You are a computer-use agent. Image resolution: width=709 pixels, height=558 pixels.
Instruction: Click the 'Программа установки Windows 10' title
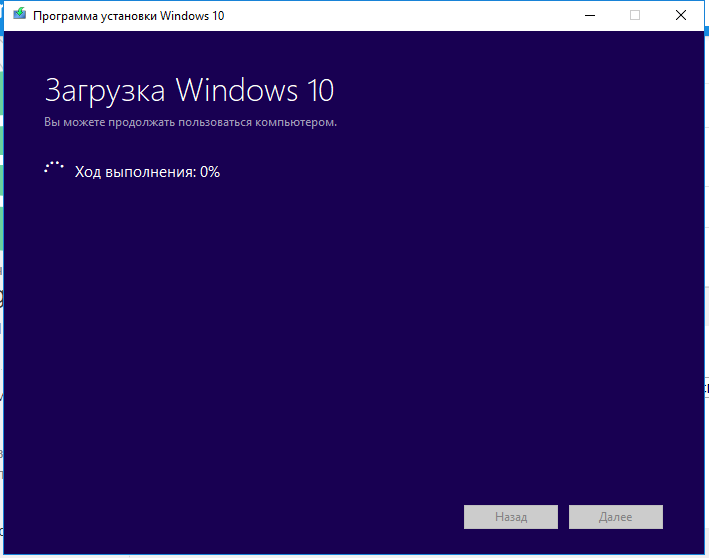tap(128, 16)
